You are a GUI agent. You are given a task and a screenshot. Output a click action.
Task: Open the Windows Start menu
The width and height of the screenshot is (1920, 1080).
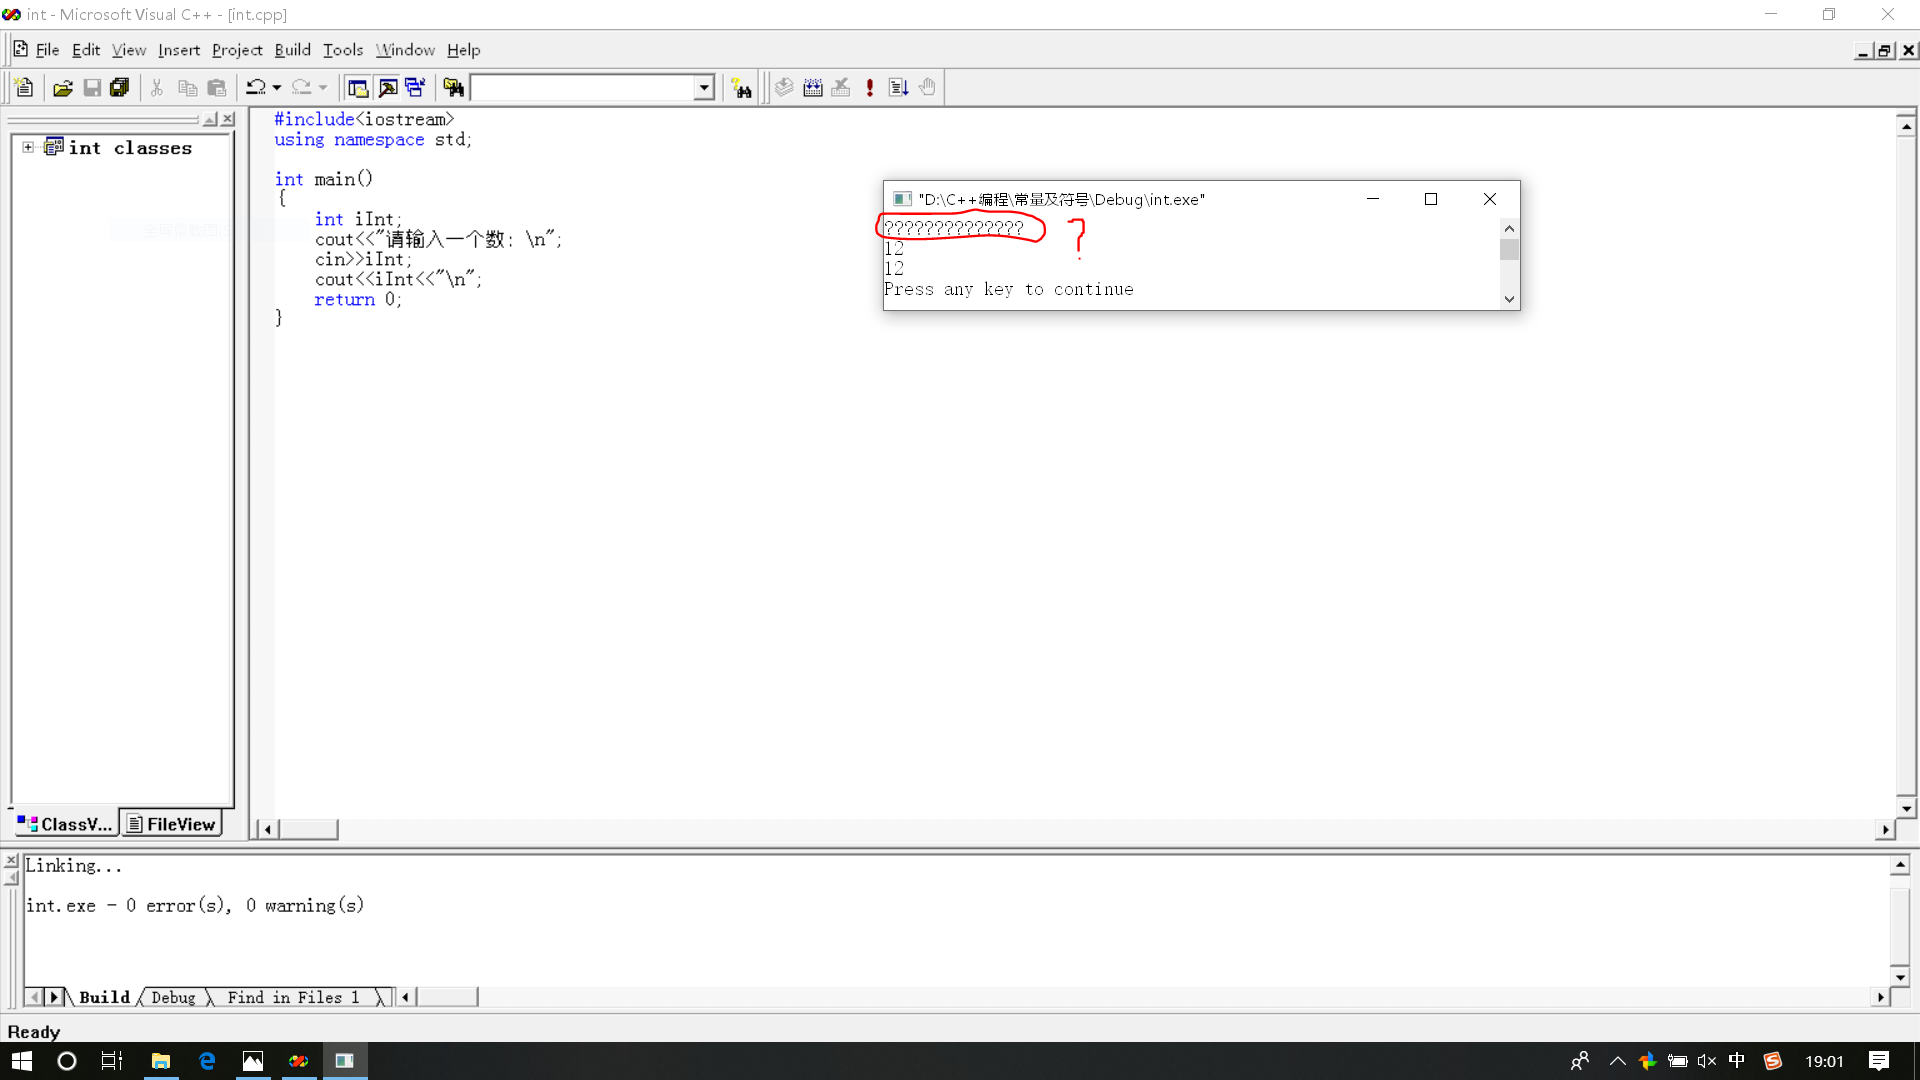[x=22, y=1061]
